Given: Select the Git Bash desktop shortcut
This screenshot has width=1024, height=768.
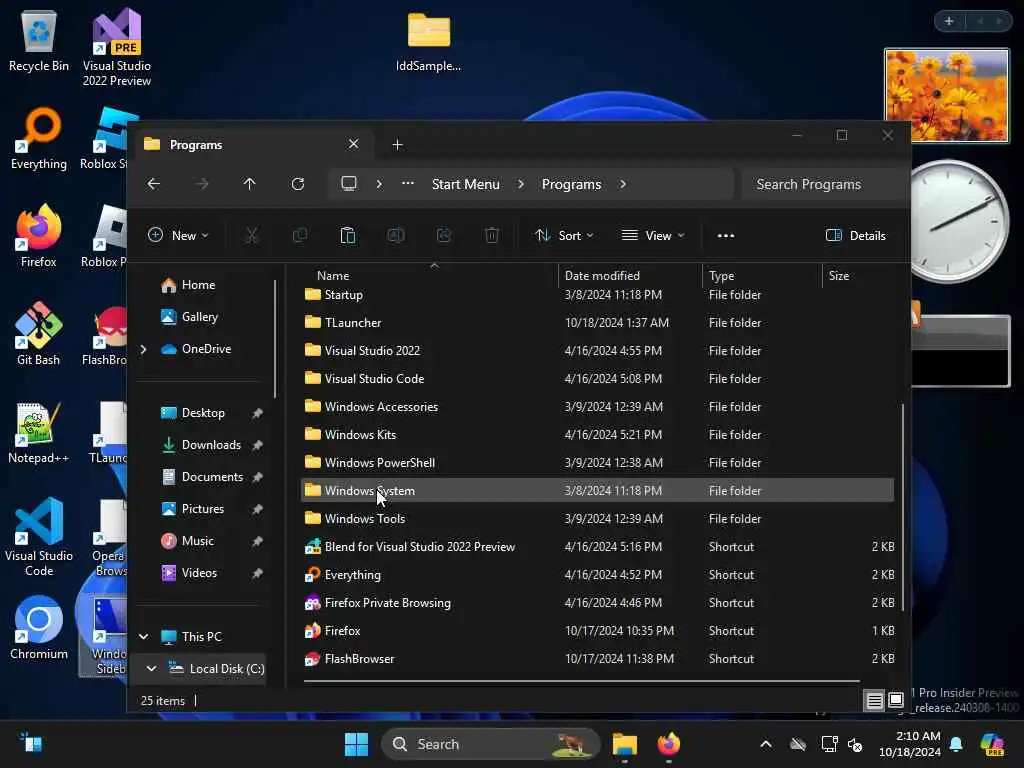Looking at the screenshot, I should pos(39,334).
